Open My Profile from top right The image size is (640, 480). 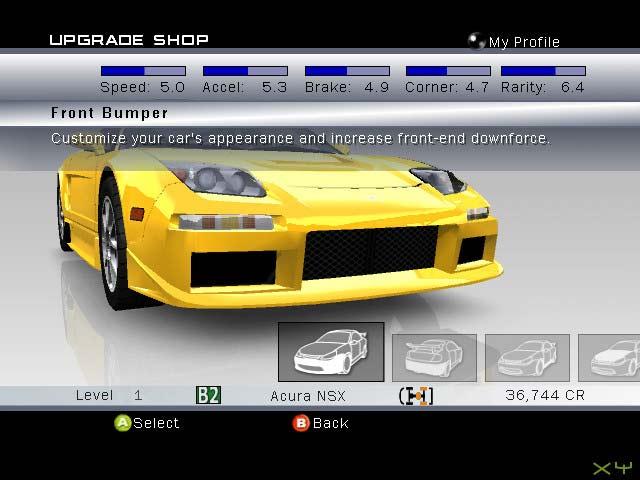tap(523, 42)
